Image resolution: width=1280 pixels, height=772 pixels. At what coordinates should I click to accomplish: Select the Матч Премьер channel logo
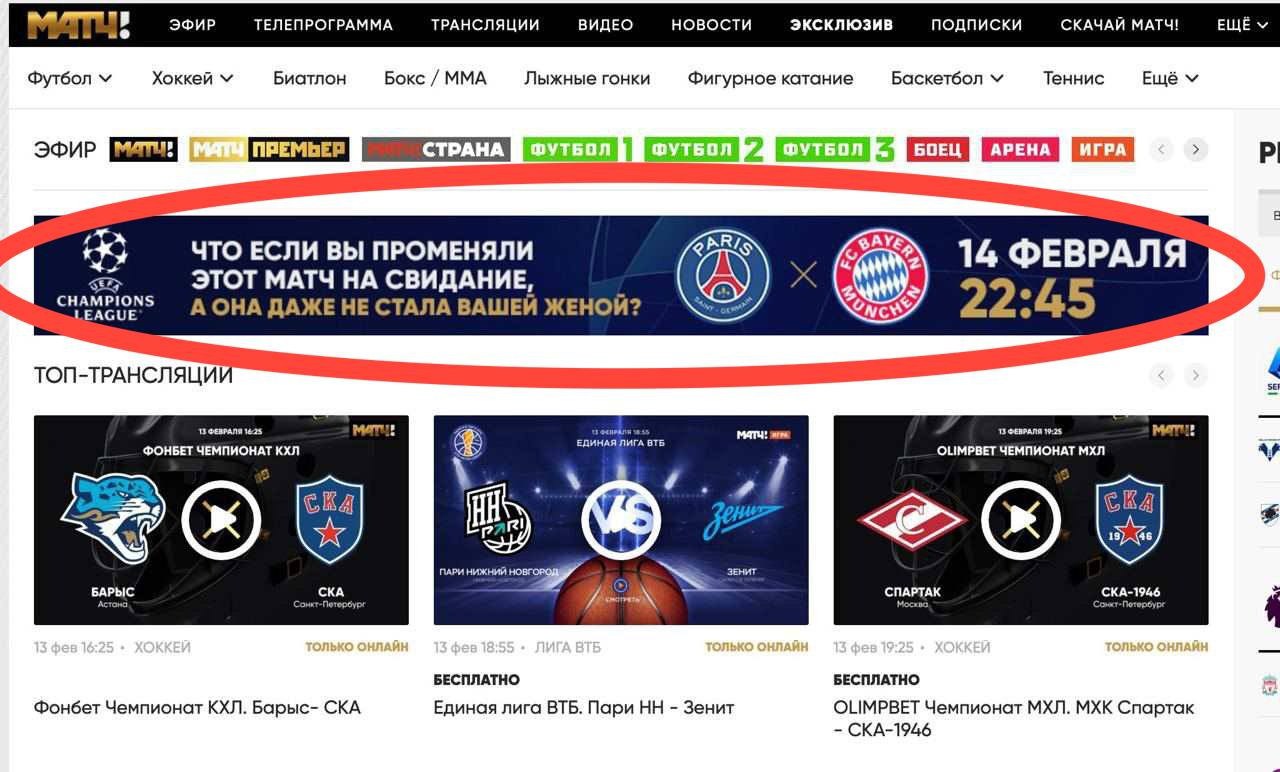point(269,150)
